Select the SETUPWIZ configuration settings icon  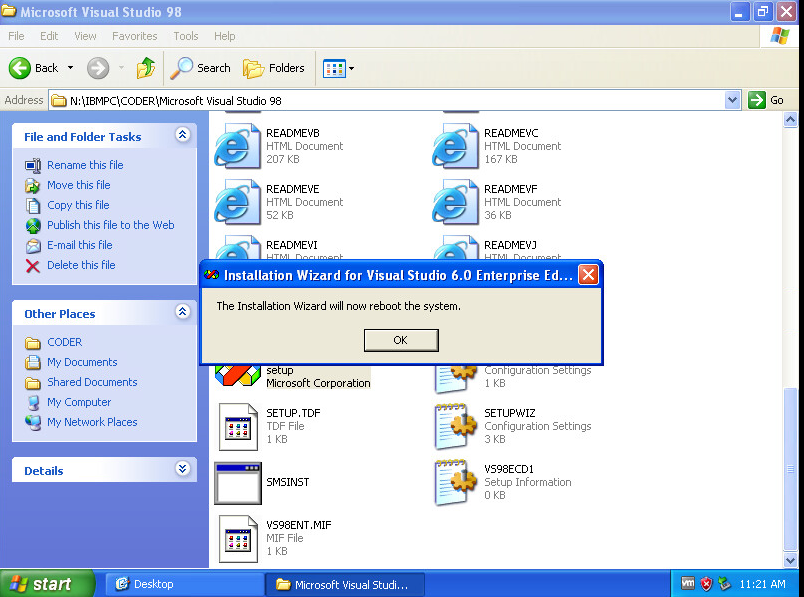tap(456, 427)
